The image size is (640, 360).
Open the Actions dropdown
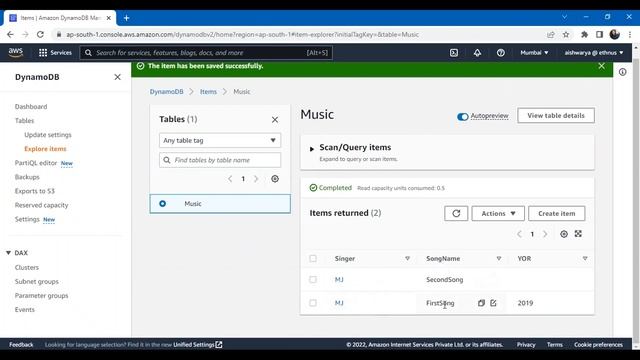(x=498, y=213)
